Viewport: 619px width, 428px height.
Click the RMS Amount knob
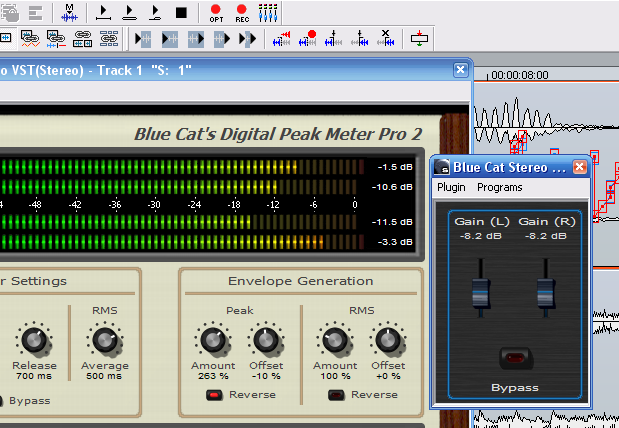tap(335, 340)
